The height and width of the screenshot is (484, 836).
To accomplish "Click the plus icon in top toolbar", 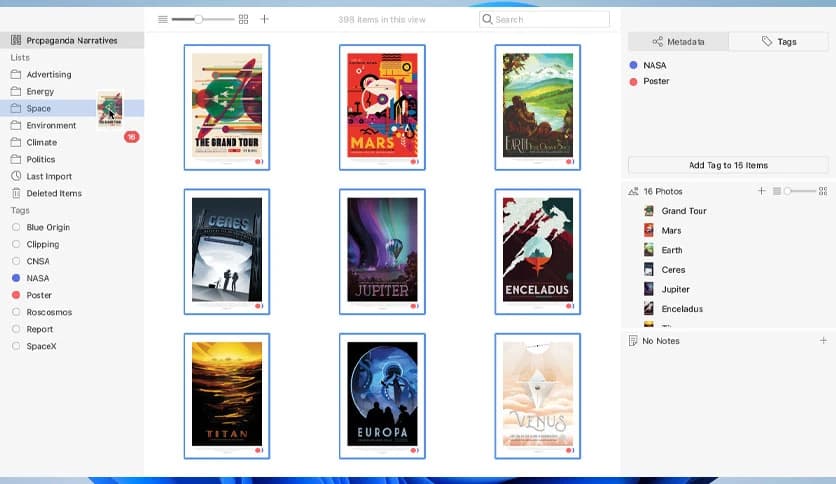I will [x=264, y=19].
